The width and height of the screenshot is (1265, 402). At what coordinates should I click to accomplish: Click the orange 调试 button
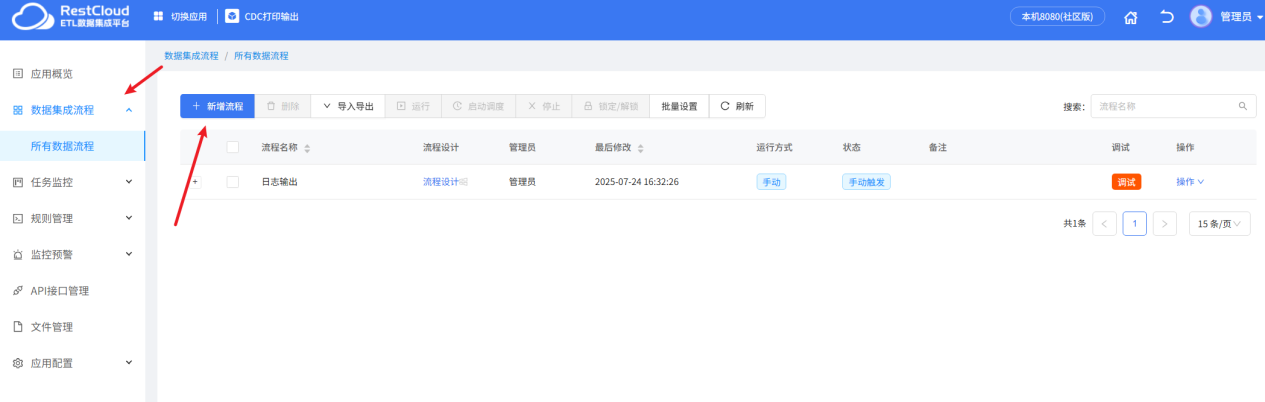click(x=1126, y=182)
